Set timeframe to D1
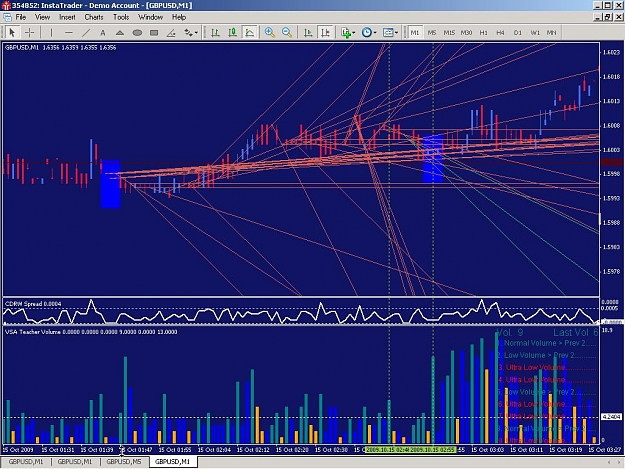Image resolution: width=625 pixels, height=469 pixels. 518,33
